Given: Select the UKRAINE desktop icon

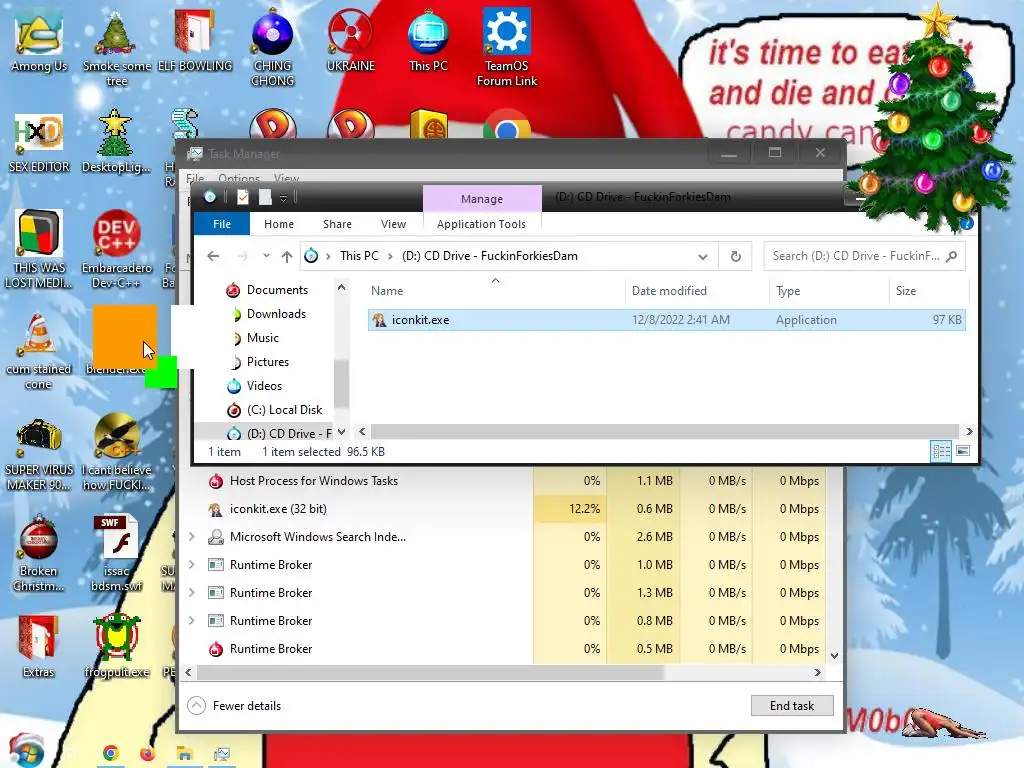Looking at the screenshot, I should [x=351, y=40].
